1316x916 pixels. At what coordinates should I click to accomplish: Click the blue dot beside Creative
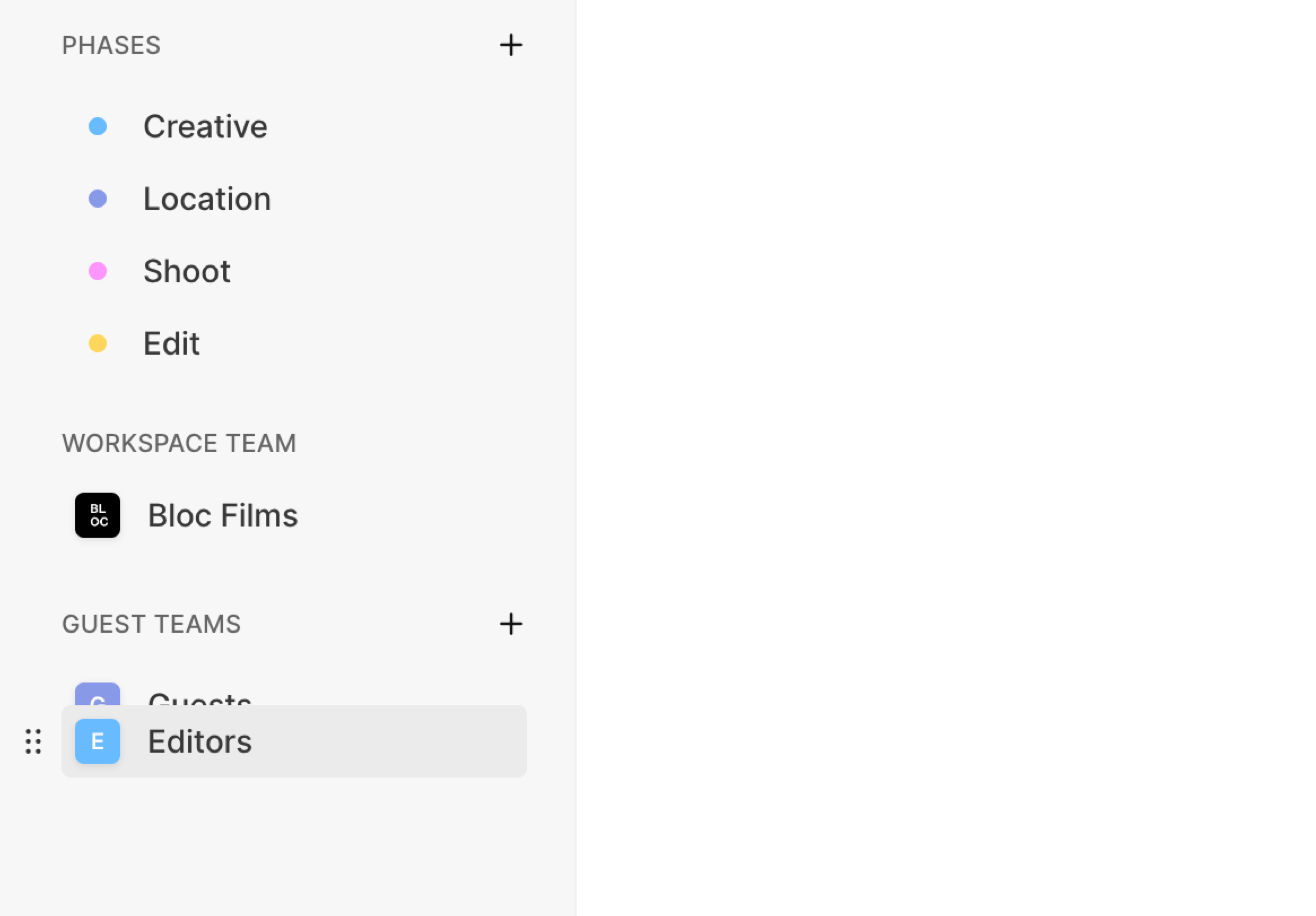(98, 126)
